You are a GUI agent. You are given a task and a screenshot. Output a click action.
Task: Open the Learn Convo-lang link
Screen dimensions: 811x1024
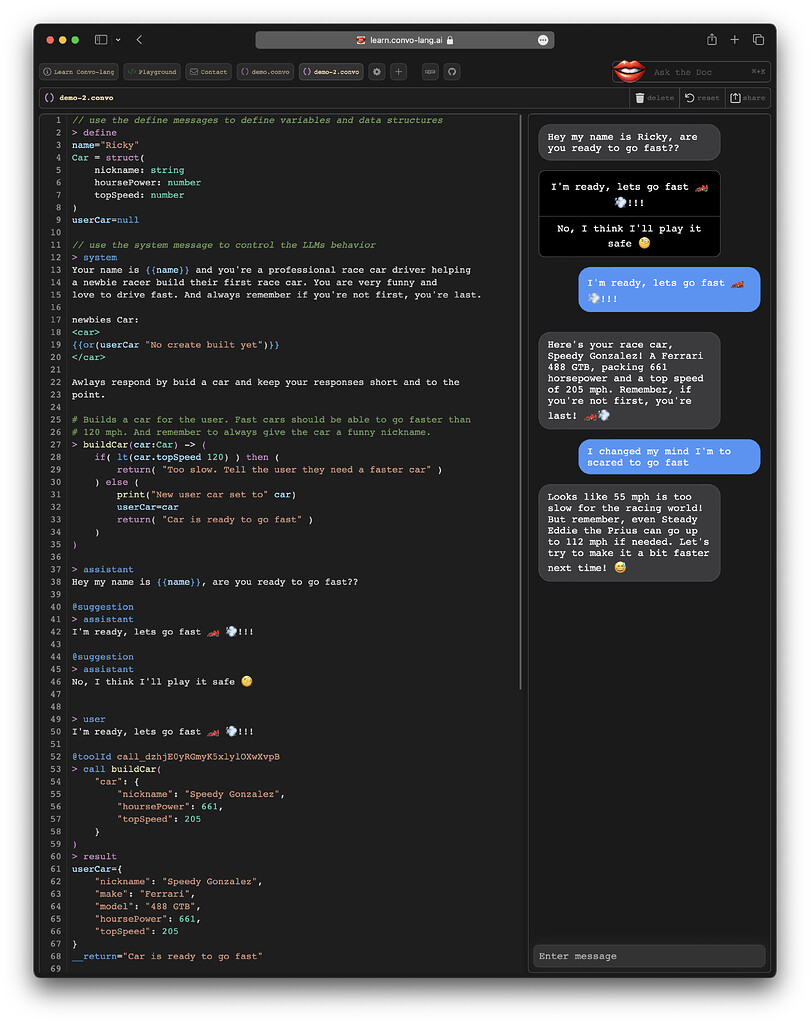click(x=78, y=71)
